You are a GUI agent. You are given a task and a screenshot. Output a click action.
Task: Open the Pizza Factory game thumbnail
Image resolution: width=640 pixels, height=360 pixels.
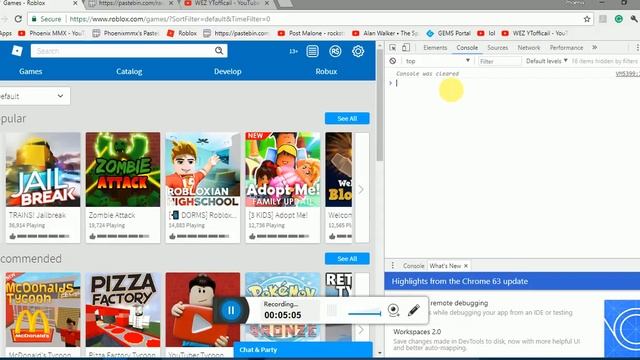pyautogui.click(x=123, y=310)
